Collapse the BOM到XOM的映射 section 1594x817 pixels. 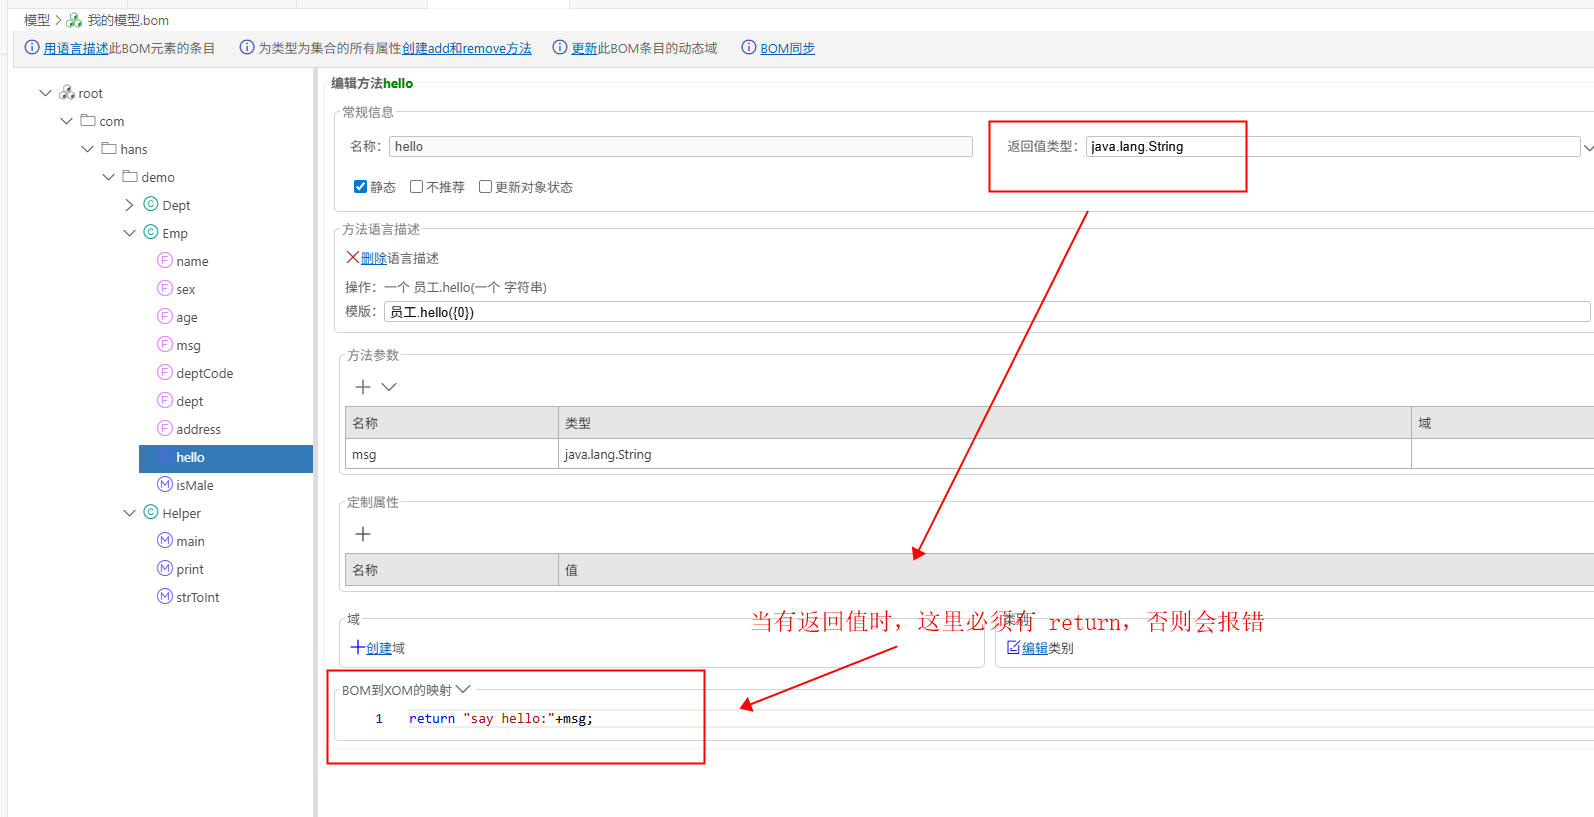(463, 690)
